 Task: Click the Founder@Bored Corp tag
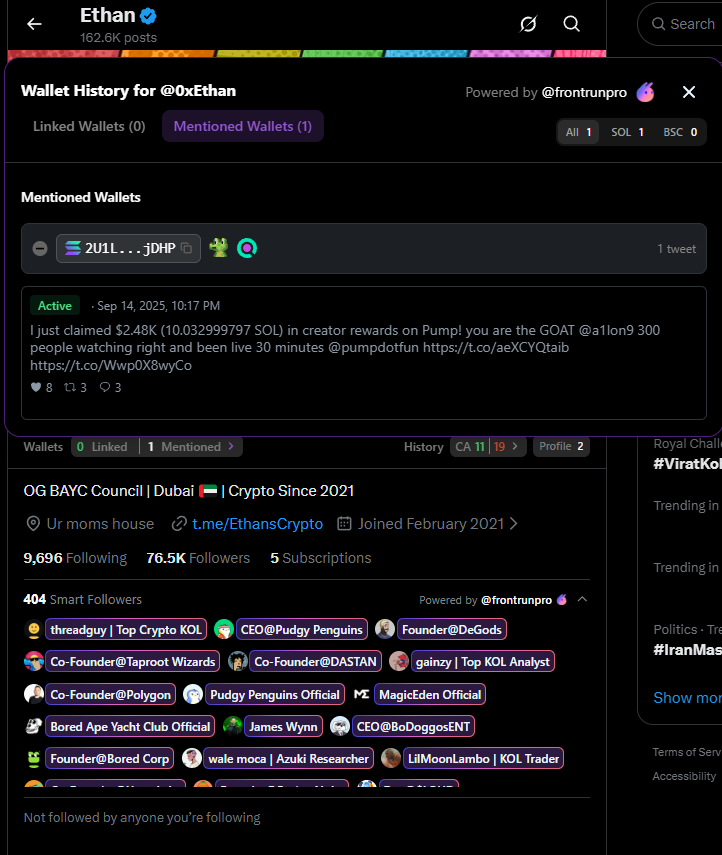110,758
